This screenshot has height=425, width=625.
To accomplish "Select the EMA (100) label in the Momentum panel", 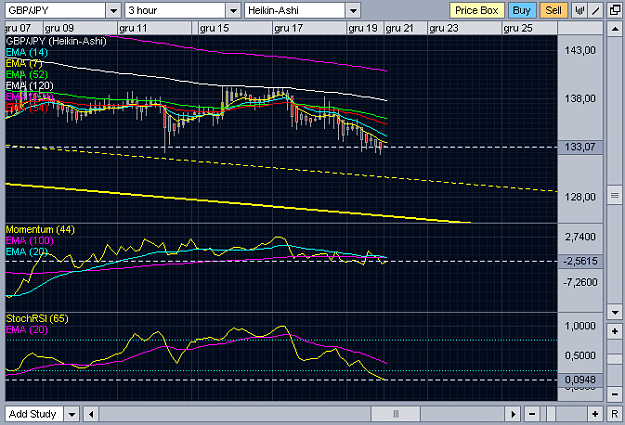I will point(29,241).
